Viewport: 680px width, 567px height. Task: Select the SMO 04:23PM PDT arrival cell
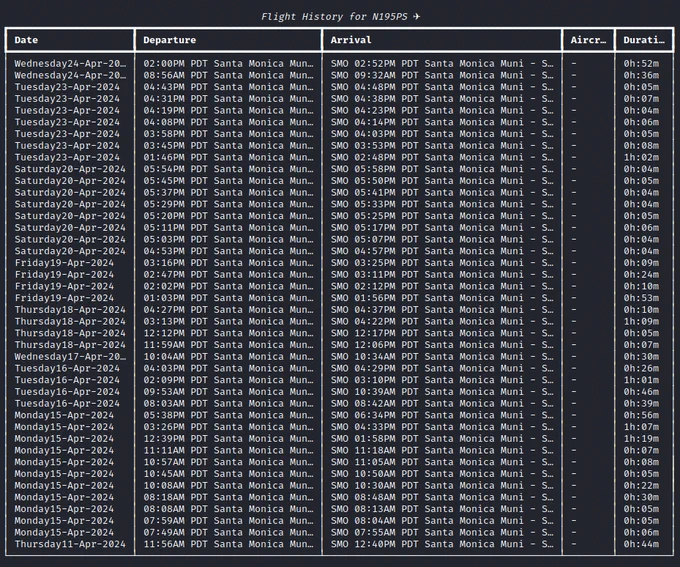point(442,110)
